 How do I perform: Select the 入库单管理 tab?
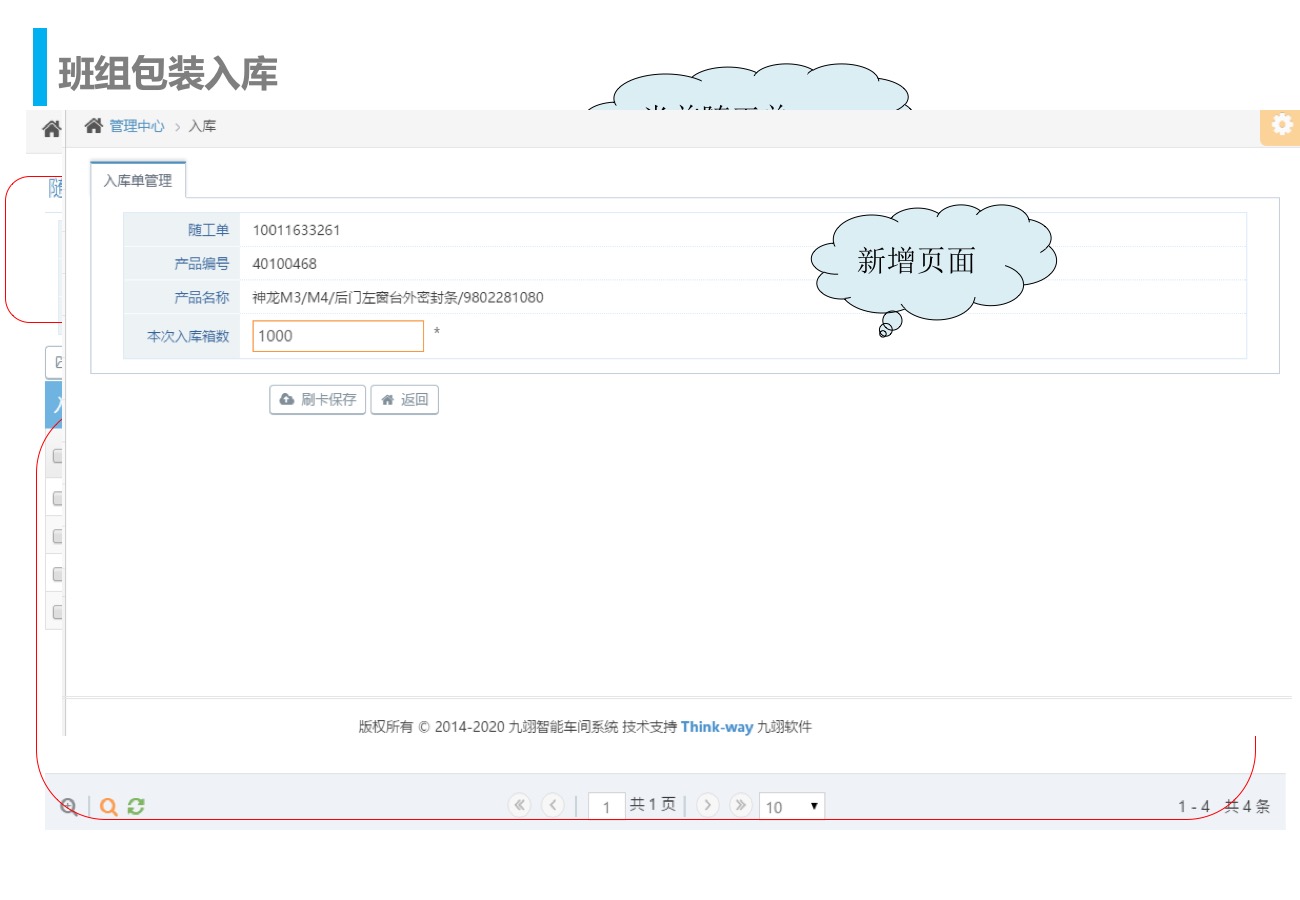point(138,181)
